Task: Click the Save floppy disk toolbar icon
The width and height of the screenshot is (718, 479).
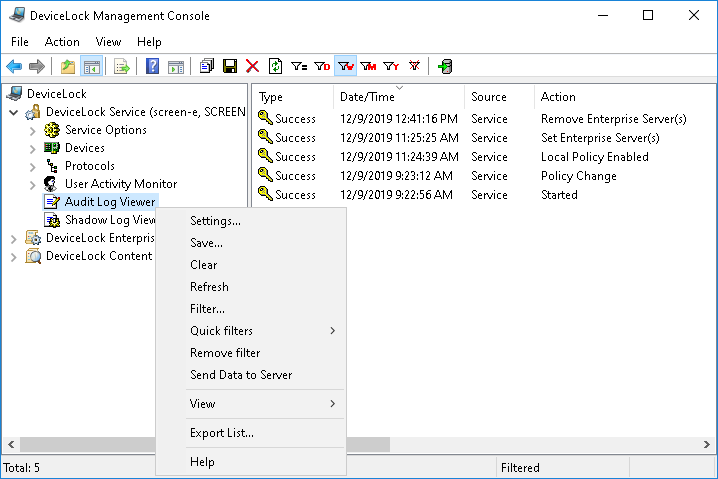Action: coord(230,67)
